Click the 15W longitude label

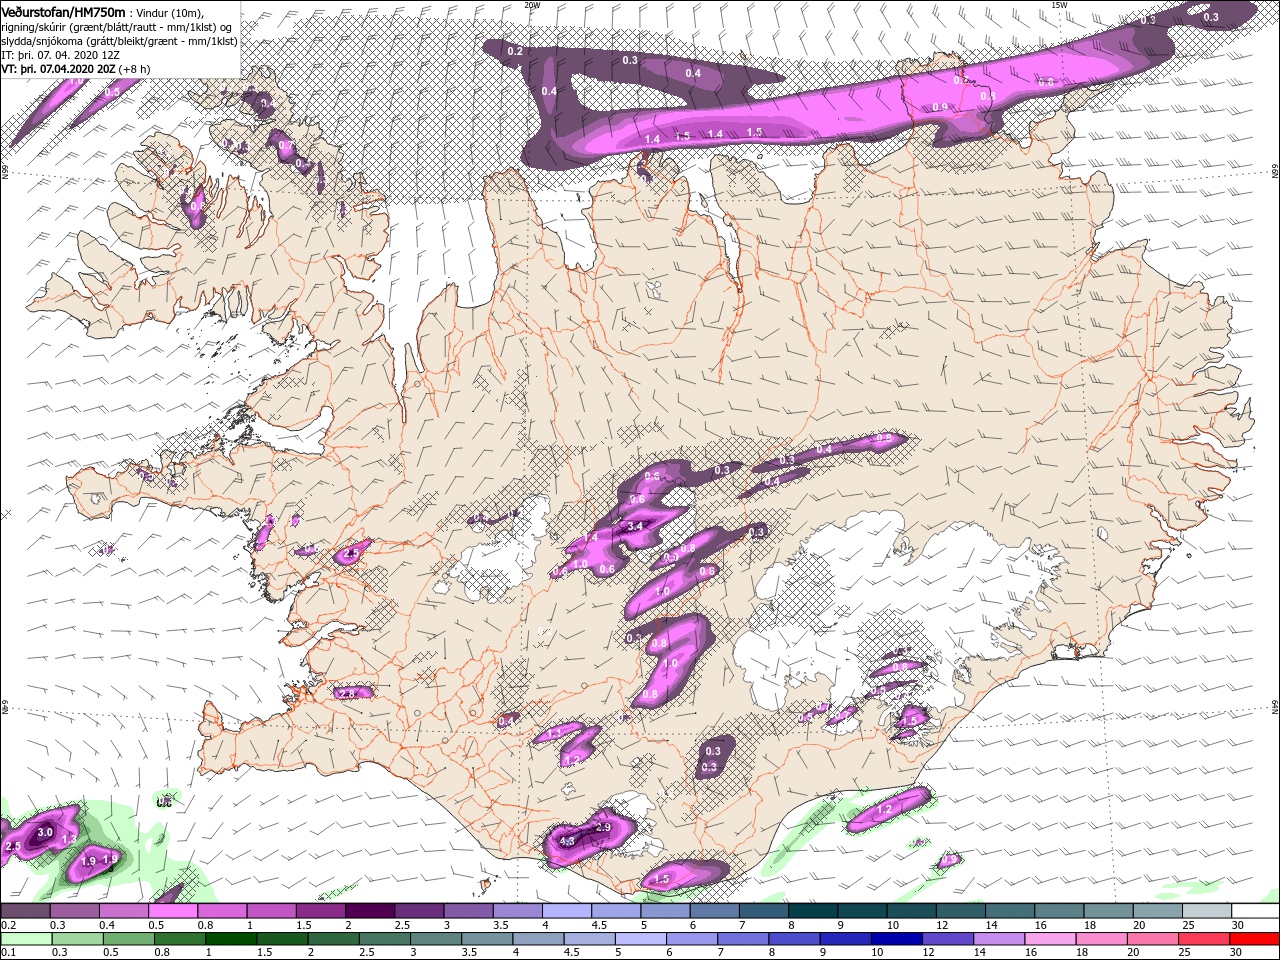point(1059,5)
